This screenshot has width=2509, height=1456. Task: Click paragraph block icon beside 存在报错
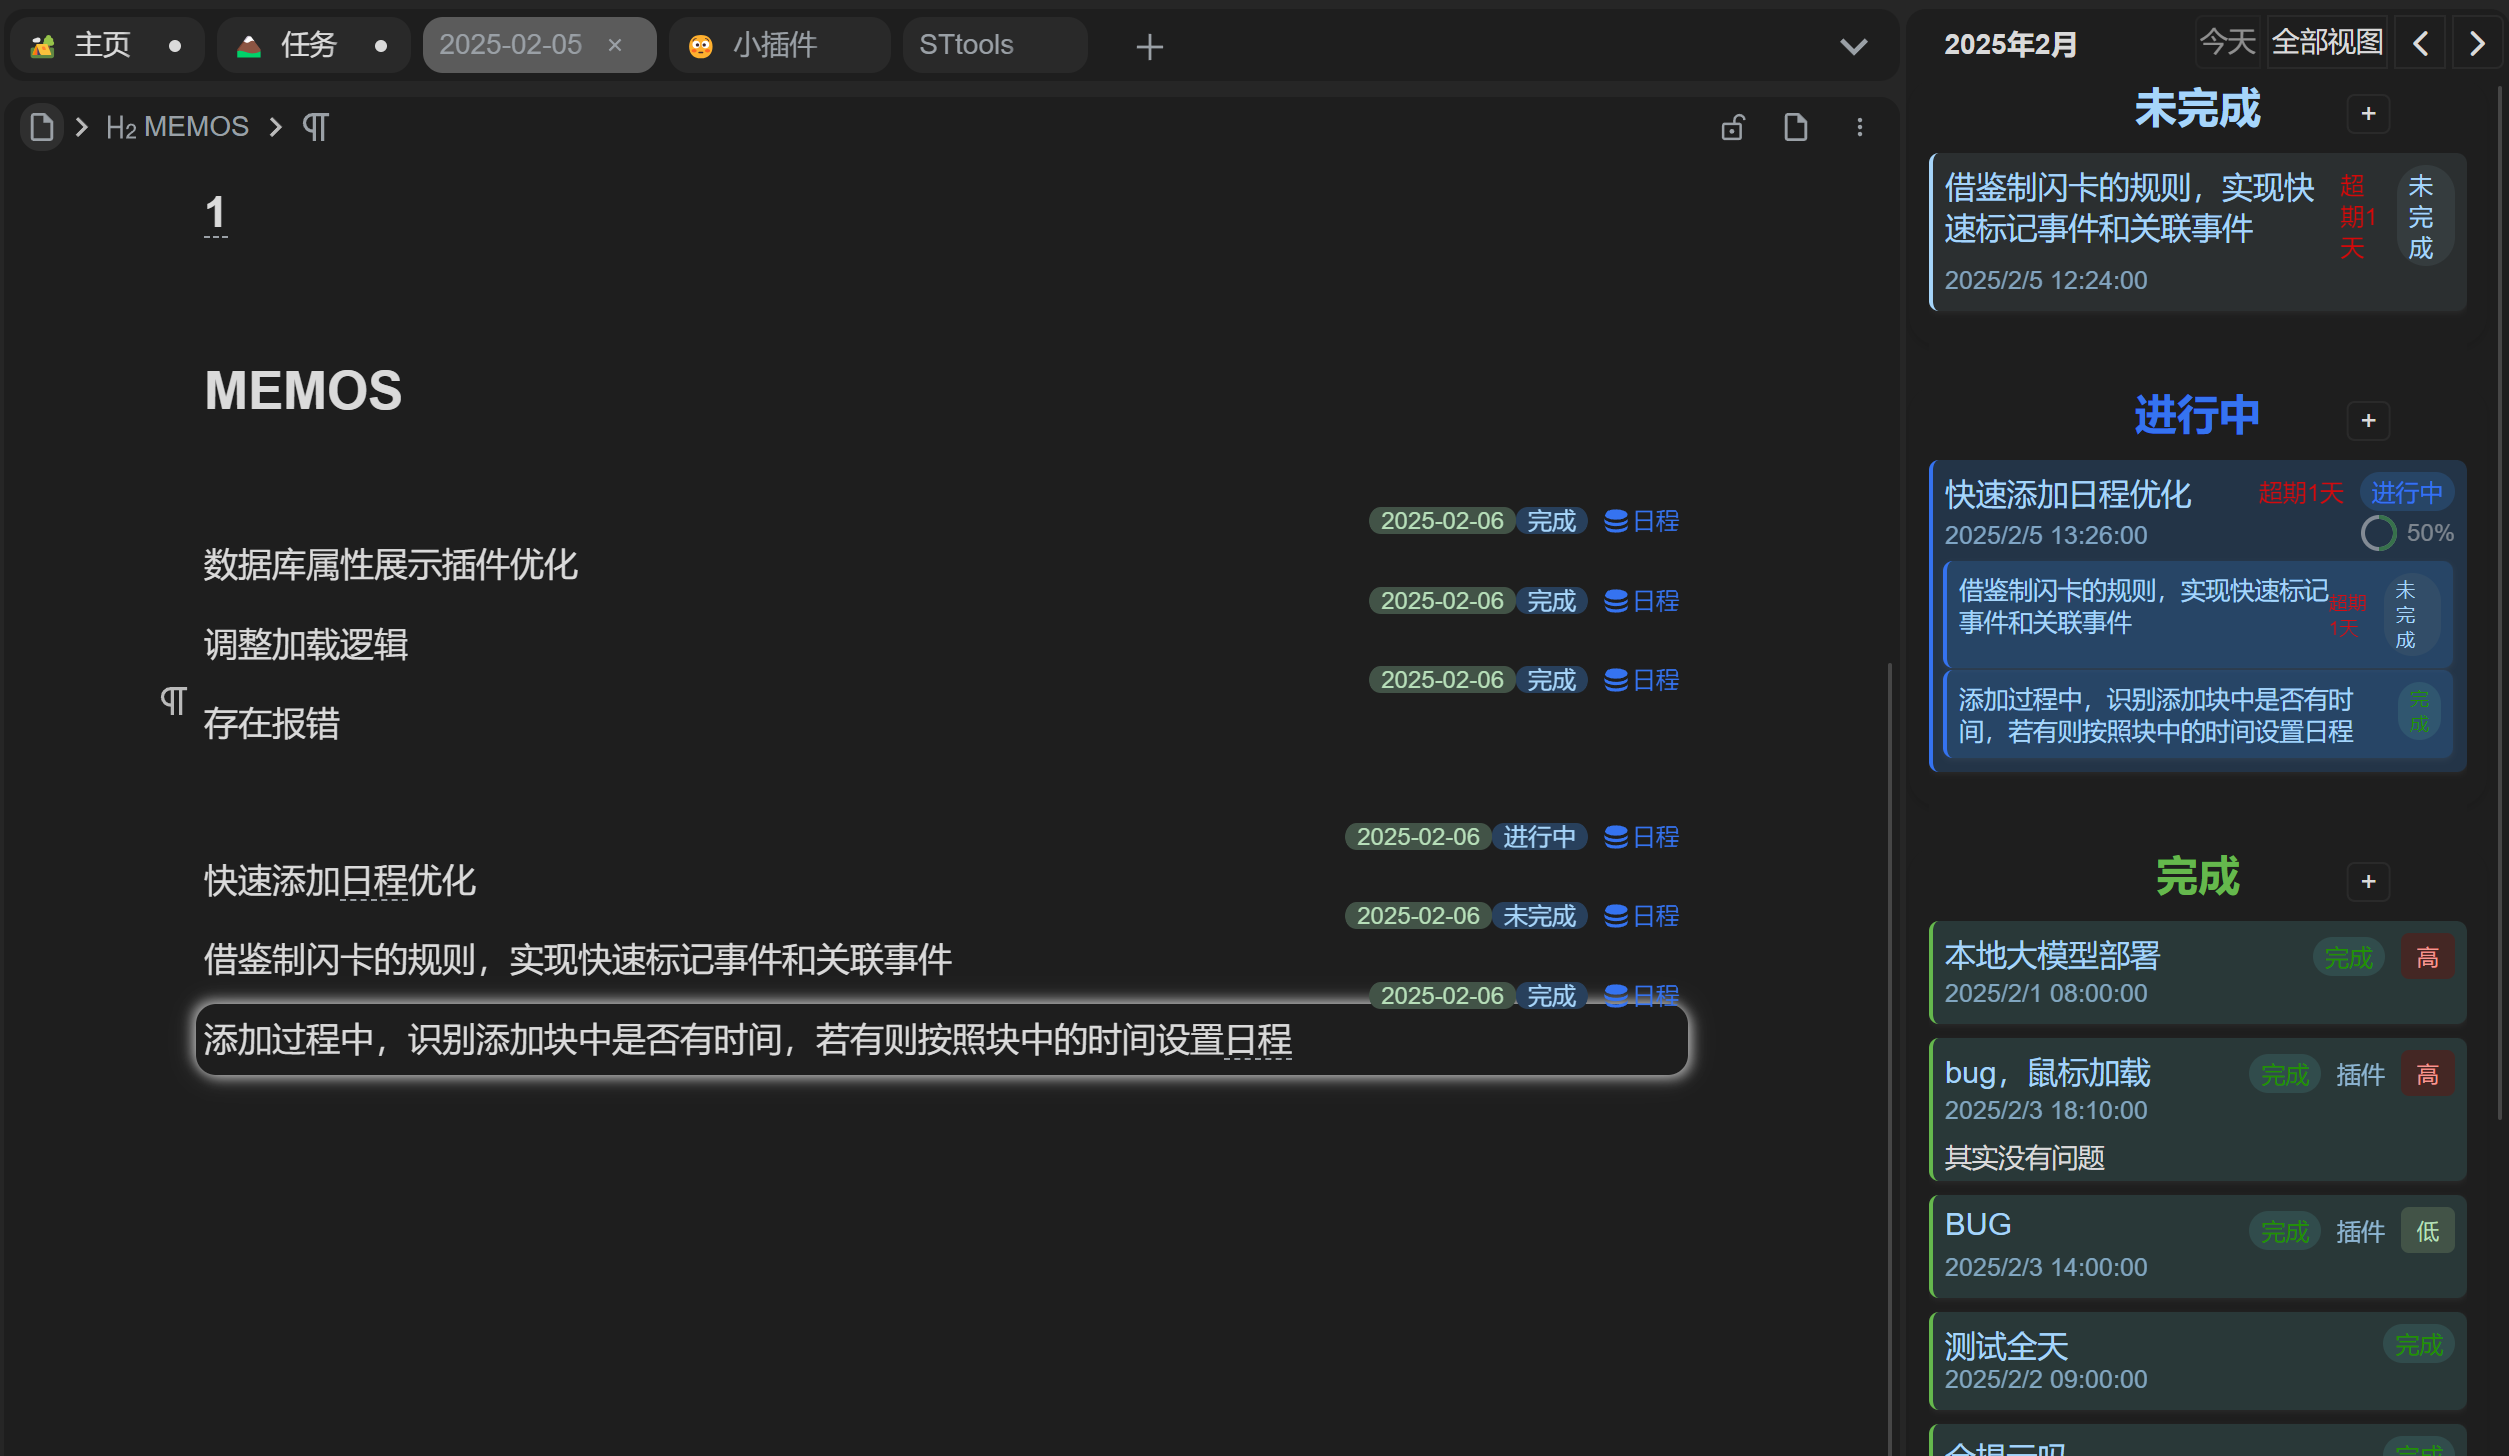tap(173, 701)
